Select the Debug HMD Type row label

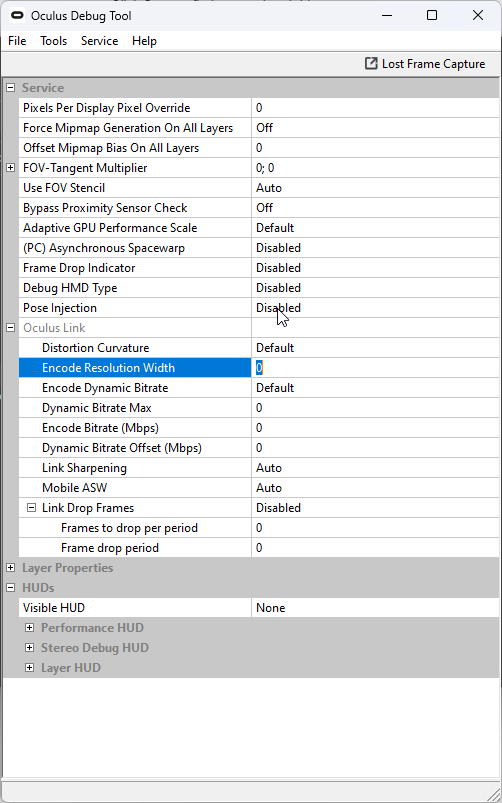[70, 288]
